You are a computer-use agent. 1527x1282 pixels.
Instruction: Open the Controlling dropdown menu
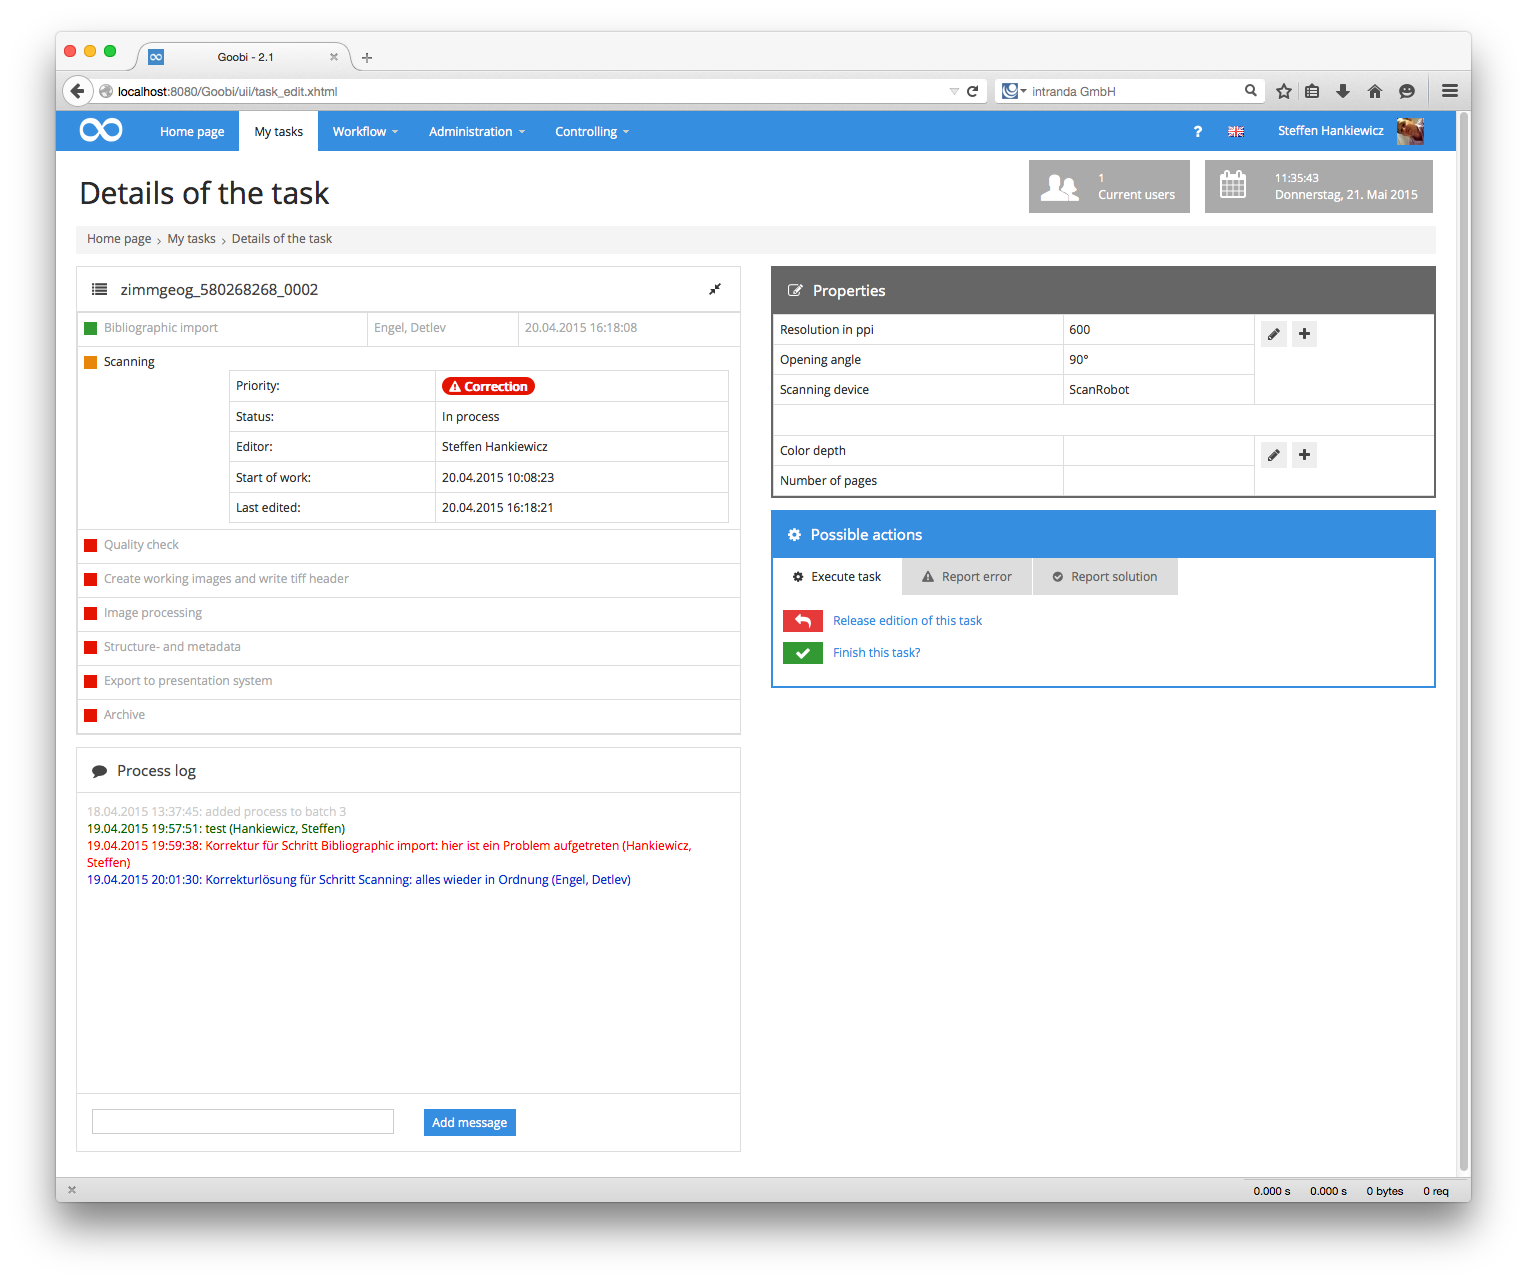[x=592, y=132]
